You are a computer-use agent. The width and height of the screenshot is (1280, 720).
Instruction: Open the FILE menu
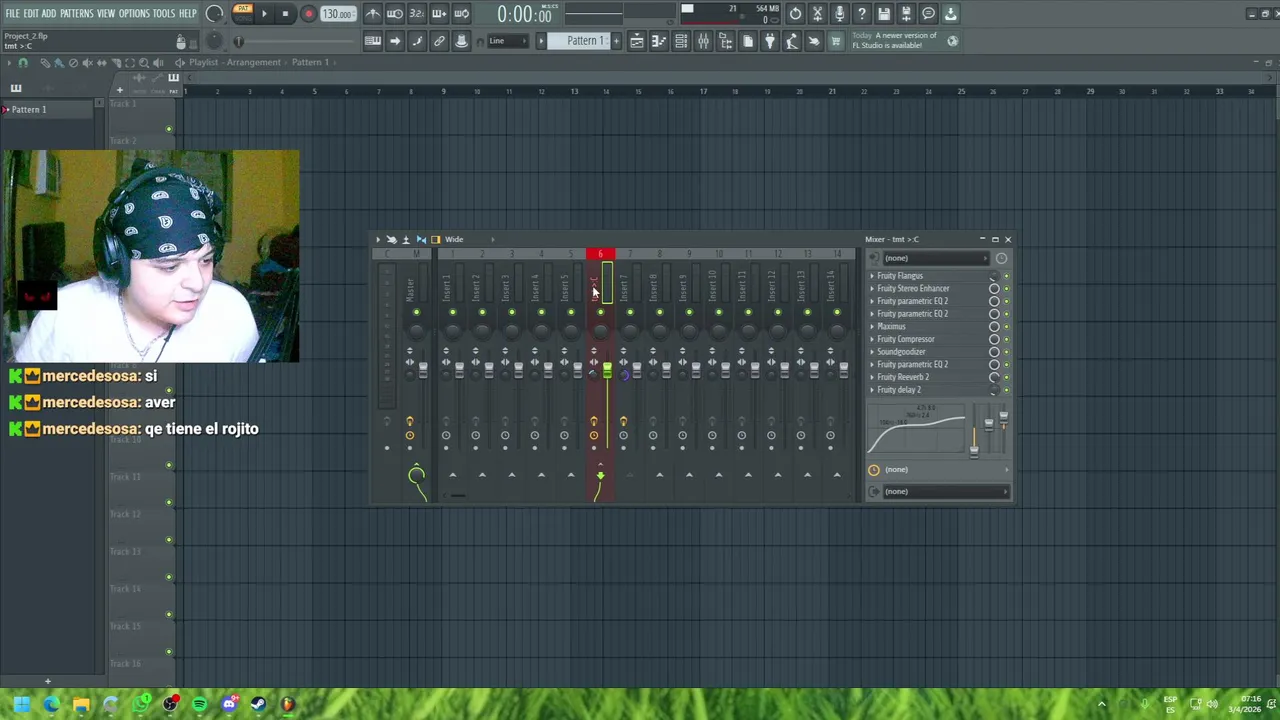(12, 14)
